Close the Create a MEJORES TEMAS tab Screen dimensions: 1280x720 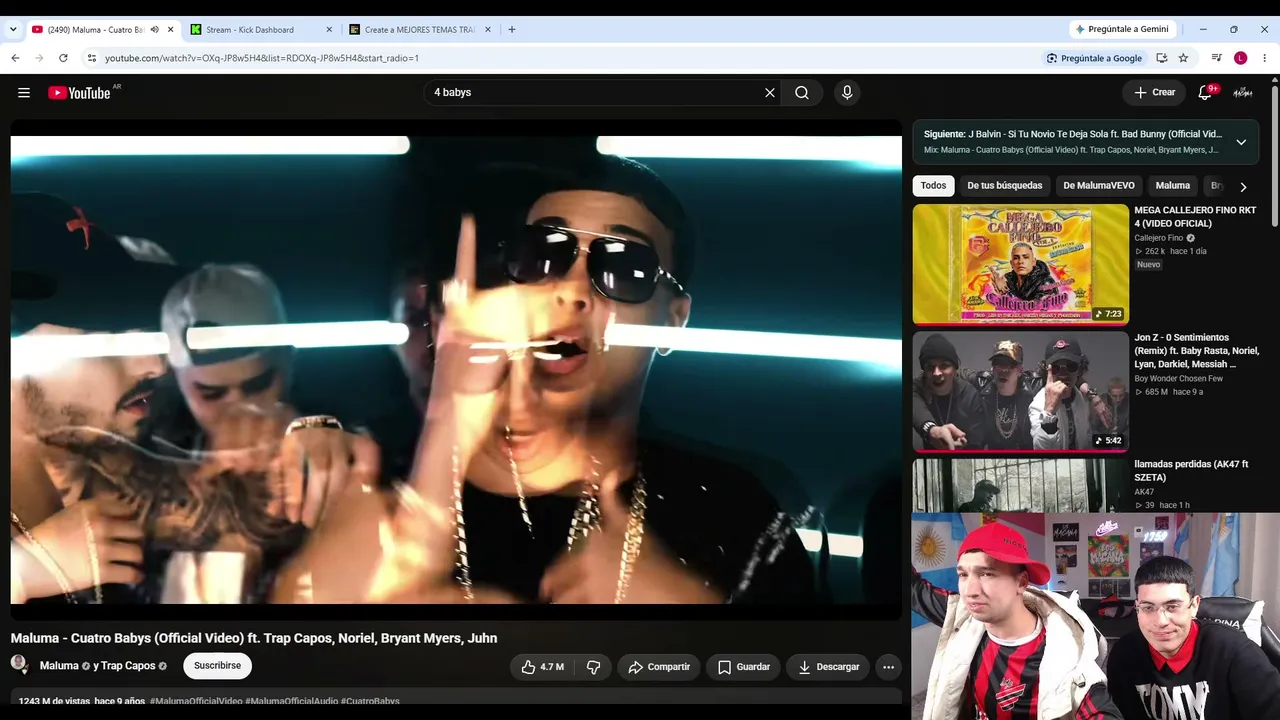[x=488, y=30]
